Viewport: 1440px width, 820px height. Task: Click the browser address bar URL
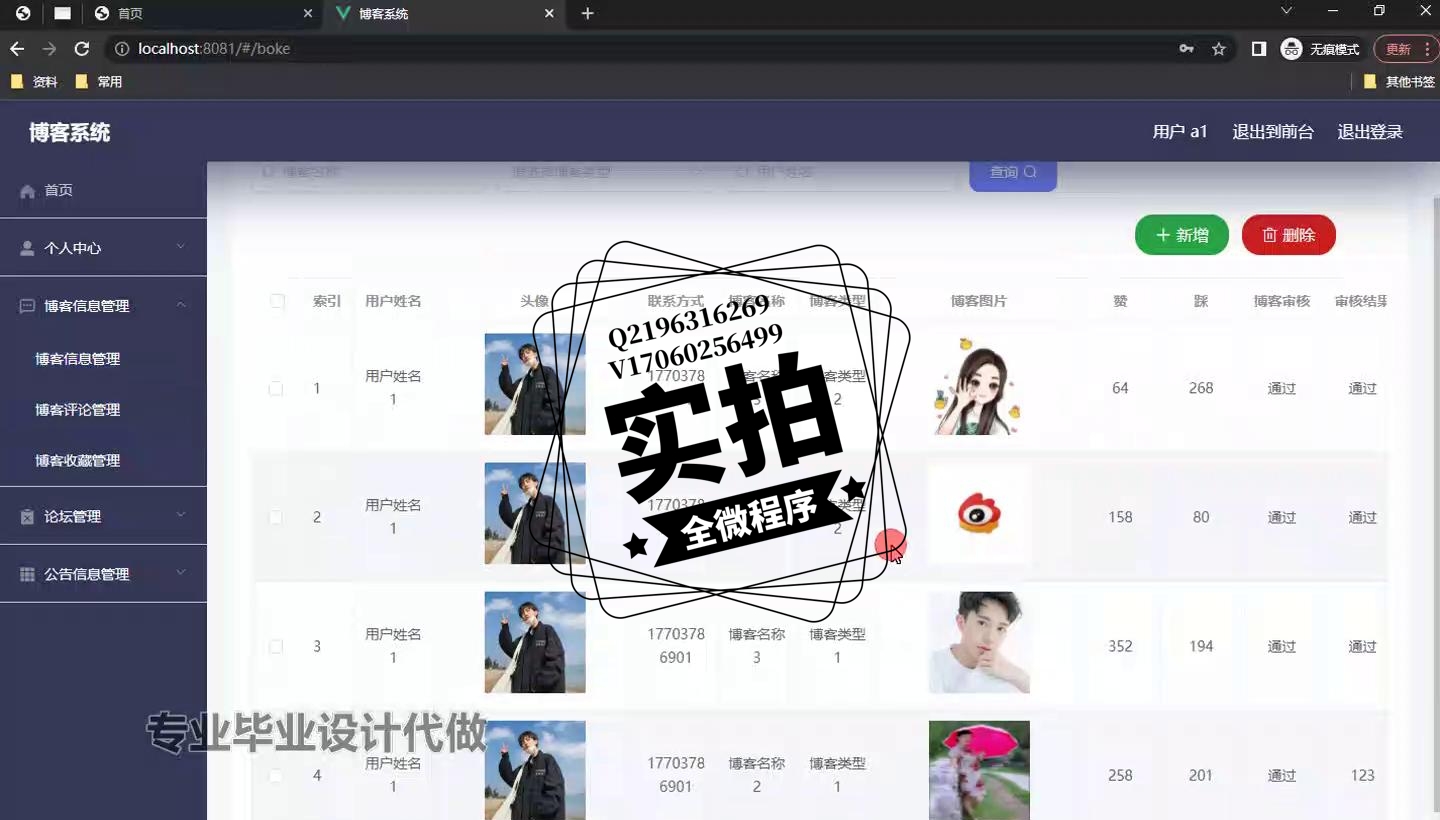pyautogui.click(x=214, y=49)
